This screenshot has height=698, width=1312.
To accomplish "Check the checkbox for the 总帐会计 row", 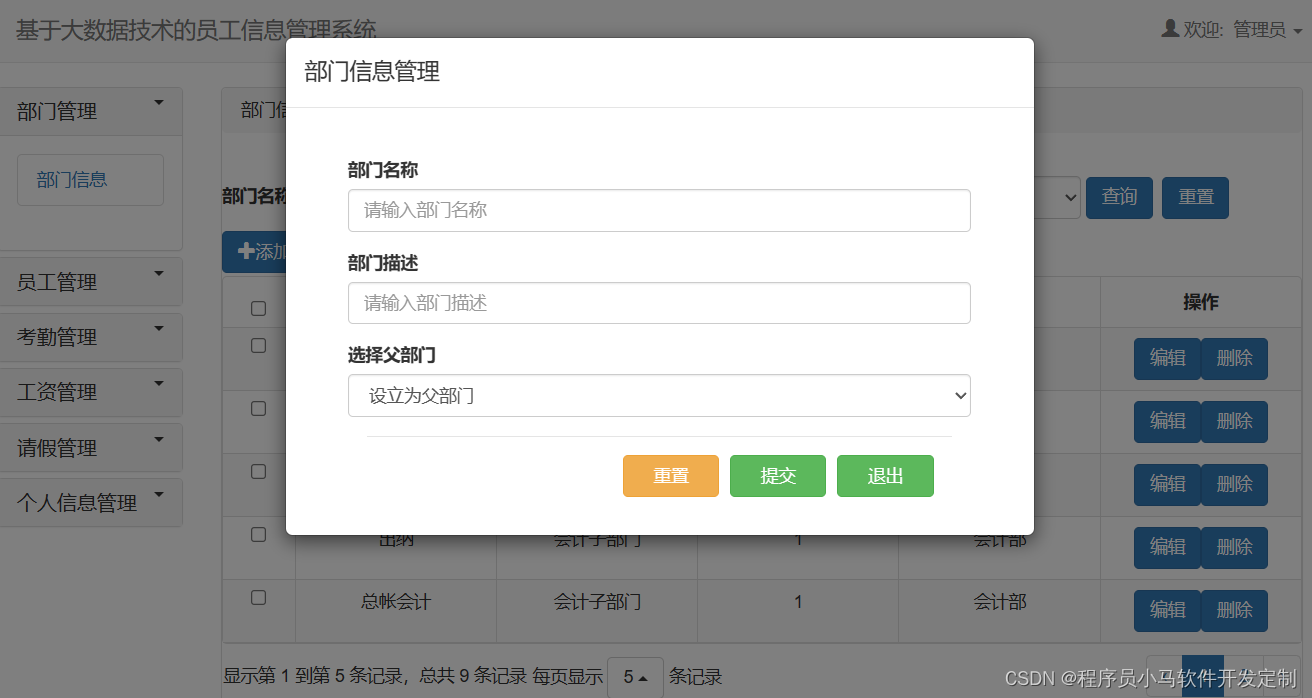I will (257, 597).
